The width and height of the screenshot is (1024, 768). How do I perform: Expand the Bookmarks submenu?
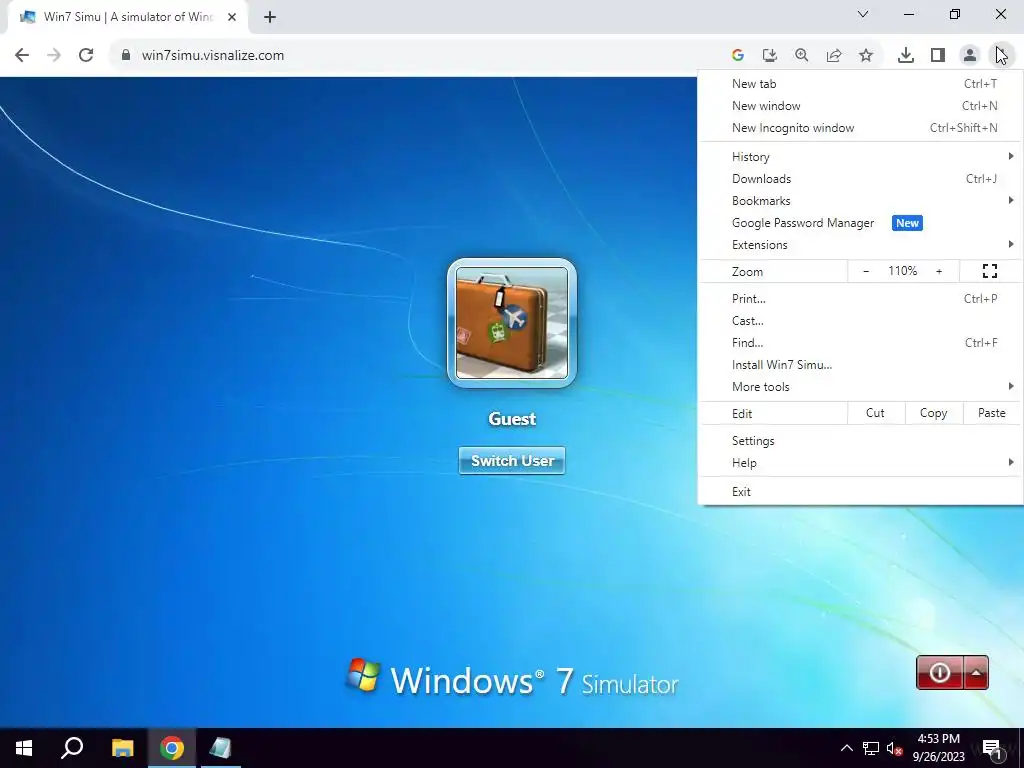[x=861, y=201]
